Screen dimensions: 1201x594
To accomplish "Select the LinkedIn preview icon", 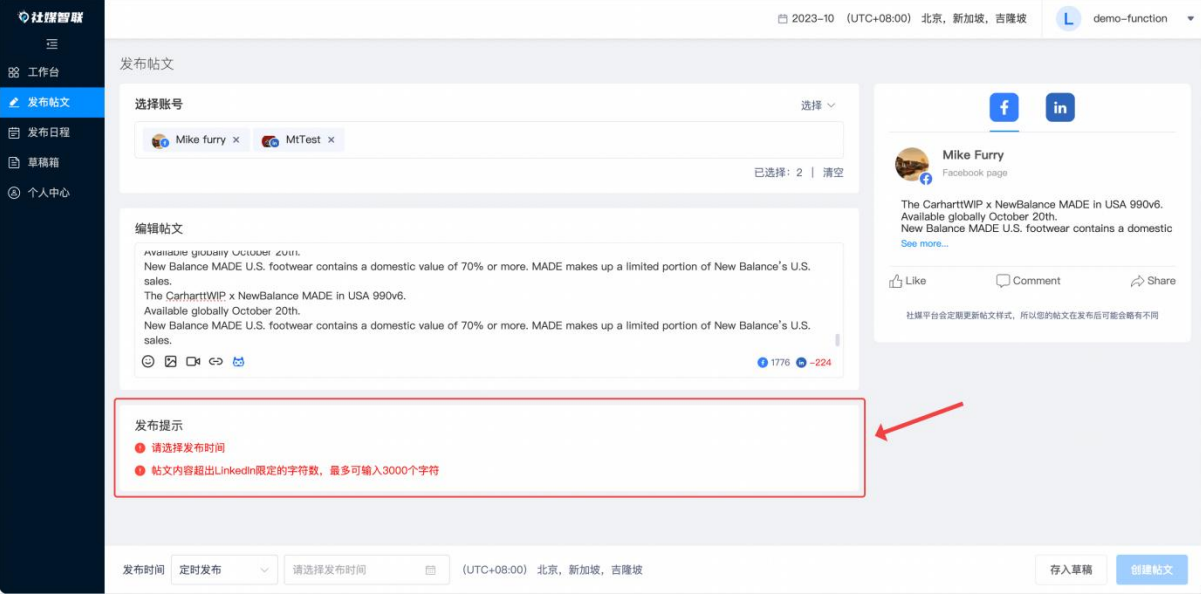I will (1059, 107).
